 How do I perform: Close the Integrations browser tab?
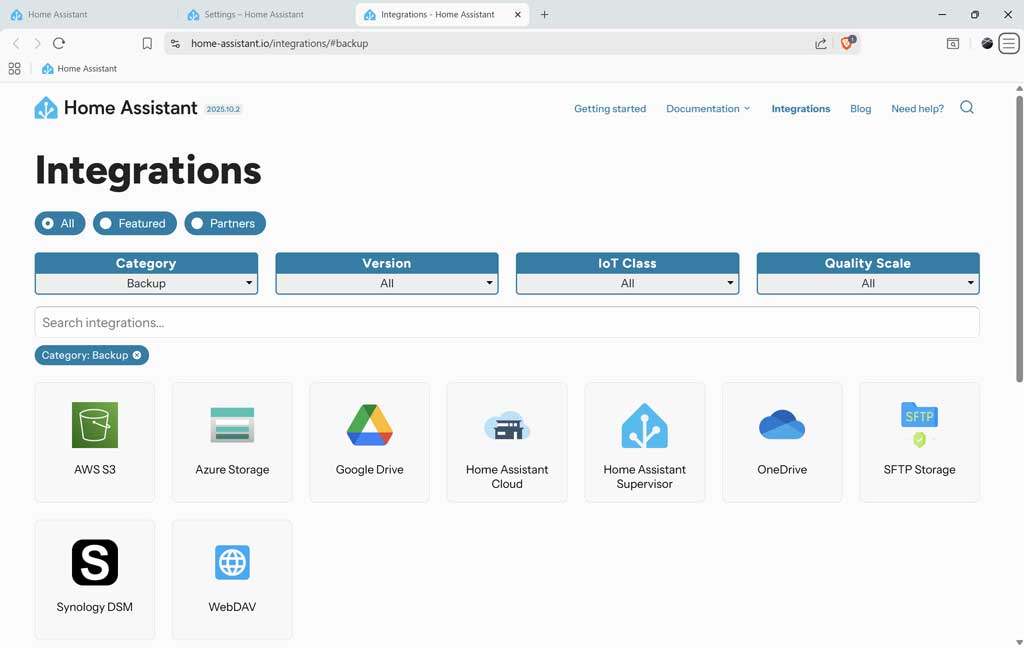[x=518, y=14]
